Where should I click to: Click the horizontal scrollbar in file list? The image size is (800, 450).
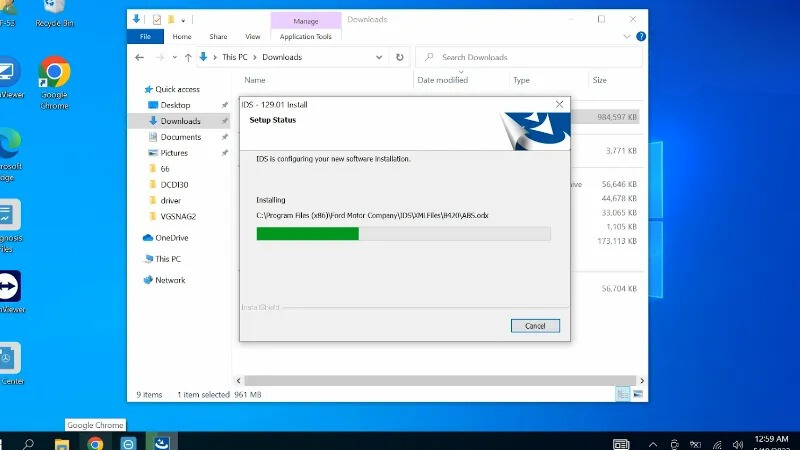click(440, 381)
